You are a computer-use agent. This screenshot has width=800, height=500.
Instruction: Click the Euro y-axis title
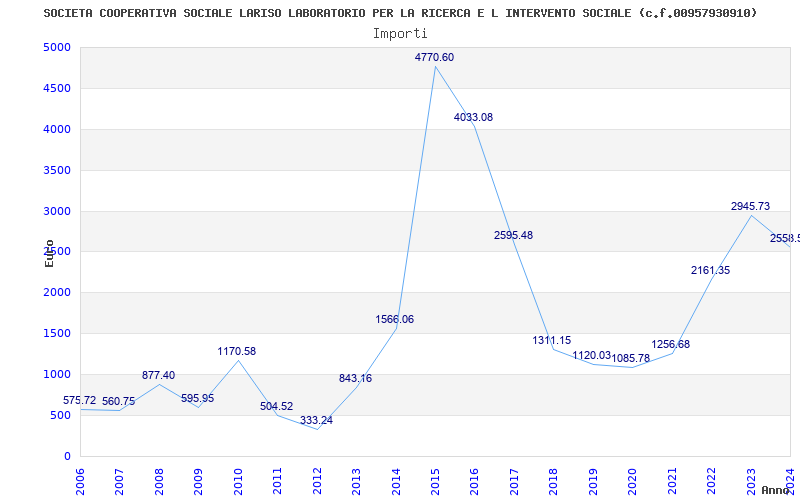(x=49, y=253)
